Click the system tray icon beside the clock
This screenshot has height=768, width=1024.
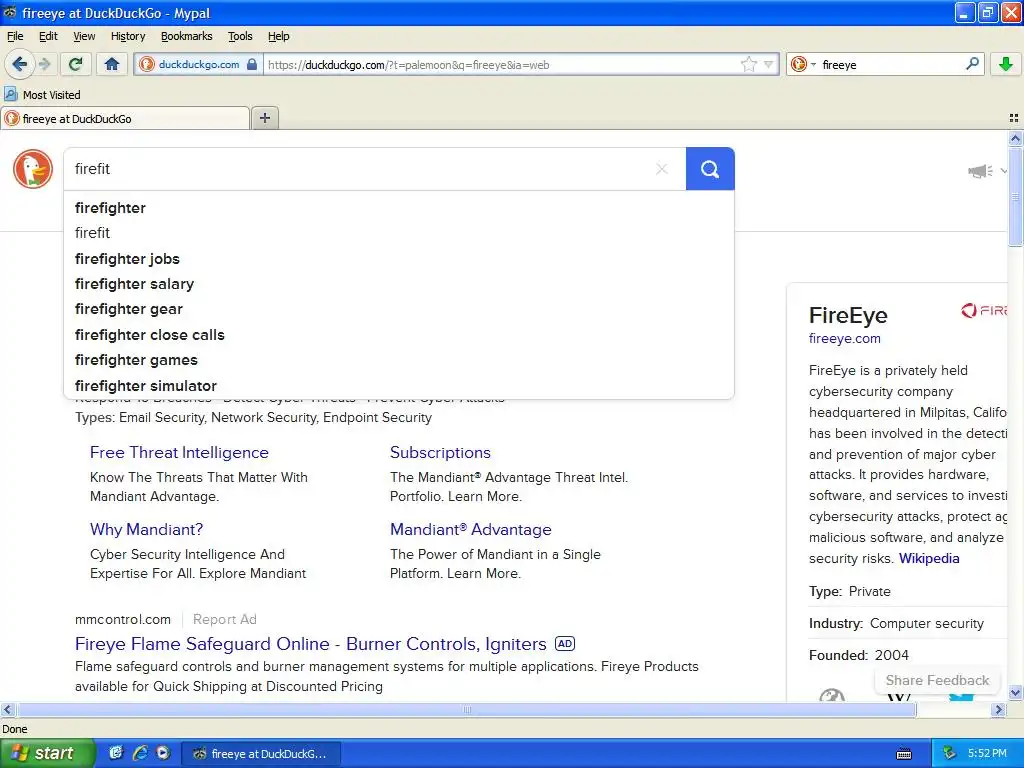pyautogui.click(x=949, y=754)
